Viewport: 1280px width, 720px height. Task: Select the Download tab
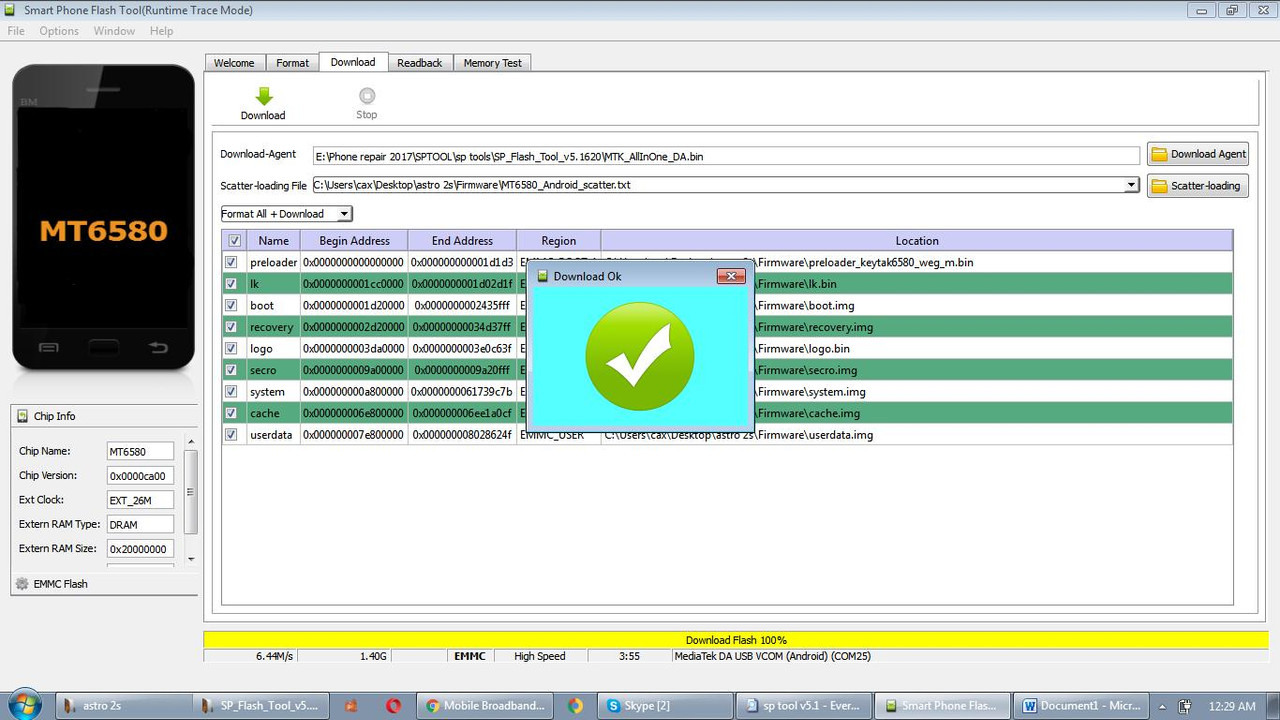tap(353, 62)
